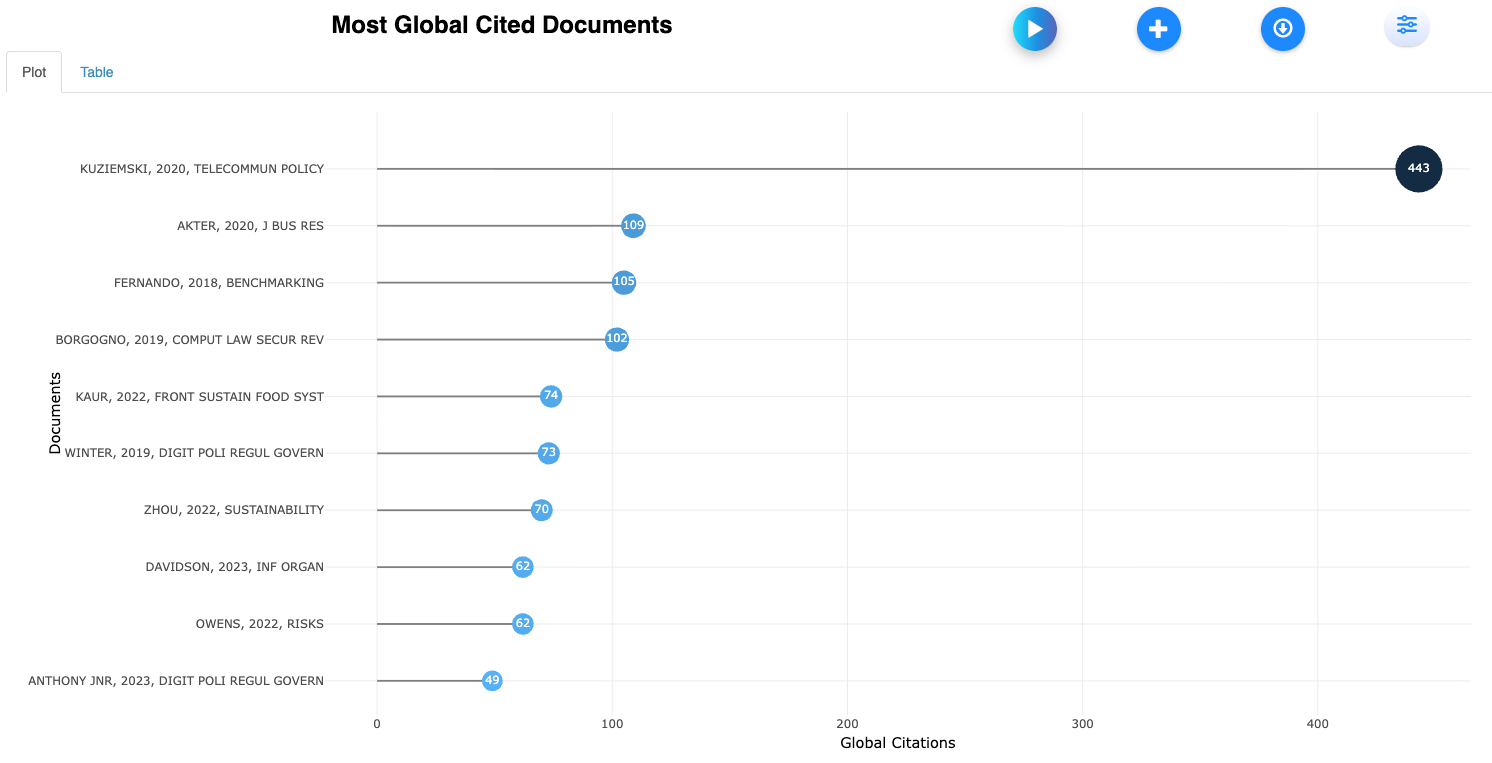
Task: Click the Most Global Cited Documents heading
Action: (501, 25)
